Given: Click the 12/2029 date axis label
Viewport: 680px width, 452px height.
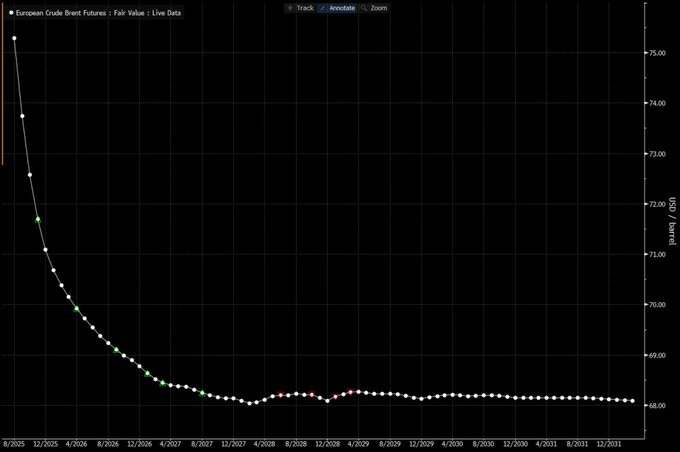Looking at the screenshot, I should coord(422,444).
